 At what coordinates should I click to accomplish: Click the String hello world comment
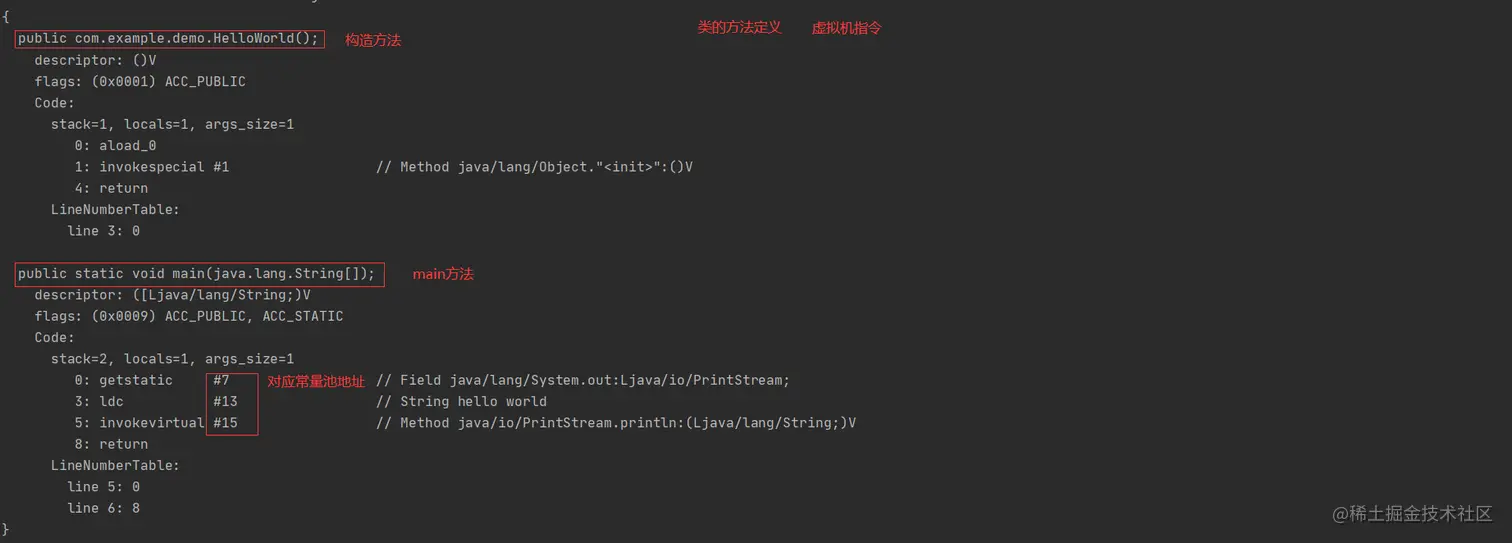pyautogui.click(x=461, y=401)
